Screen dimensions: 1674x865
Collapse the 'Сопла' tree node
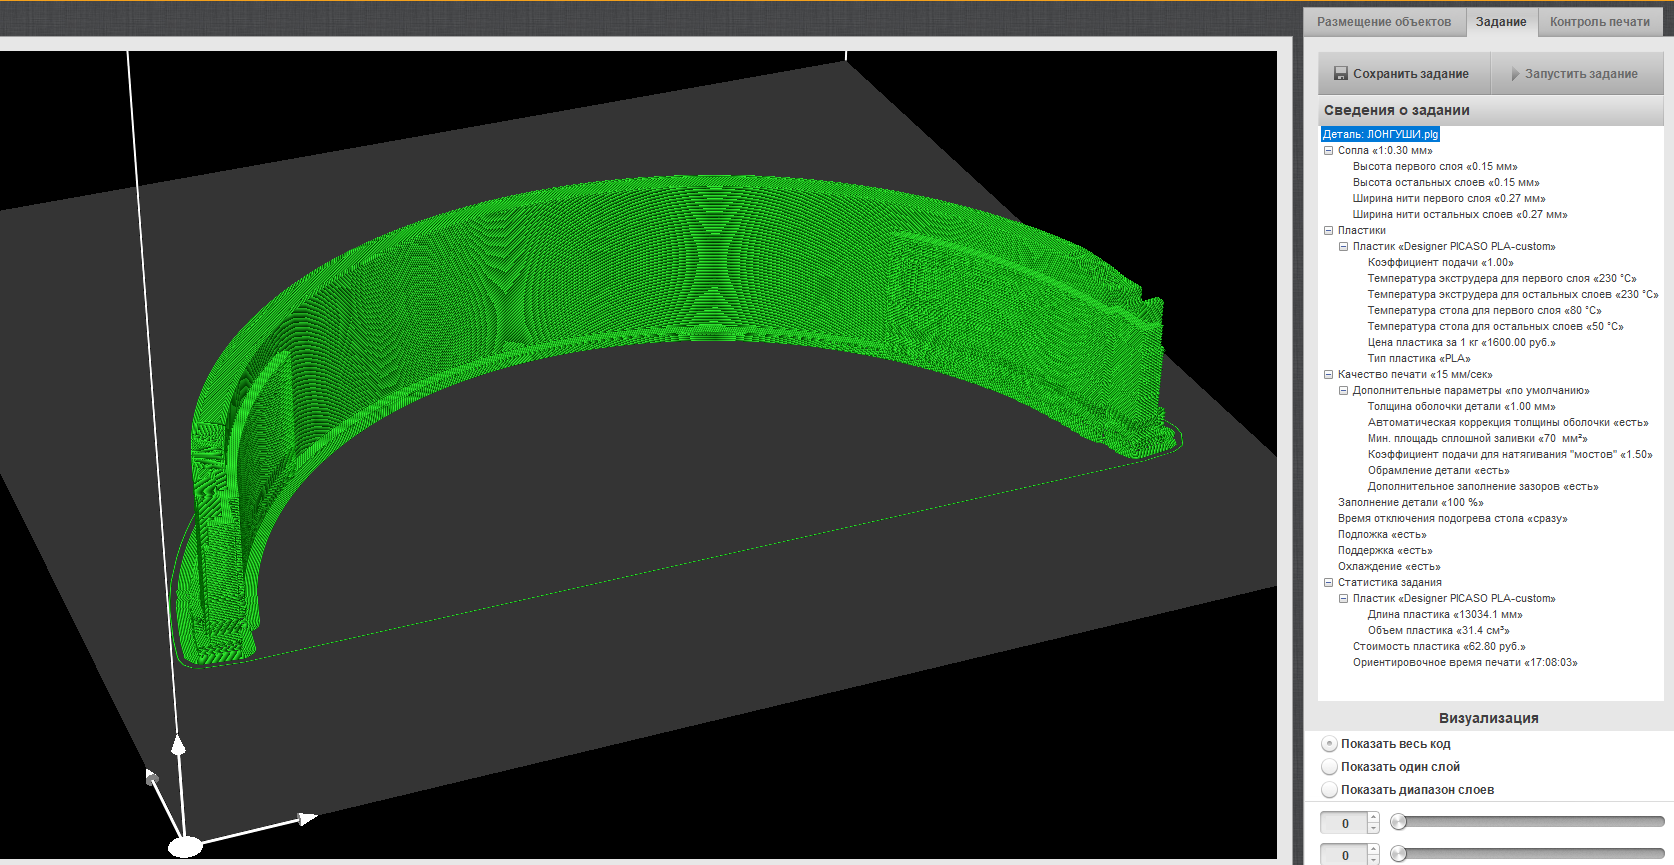[x=1328, y=151]
